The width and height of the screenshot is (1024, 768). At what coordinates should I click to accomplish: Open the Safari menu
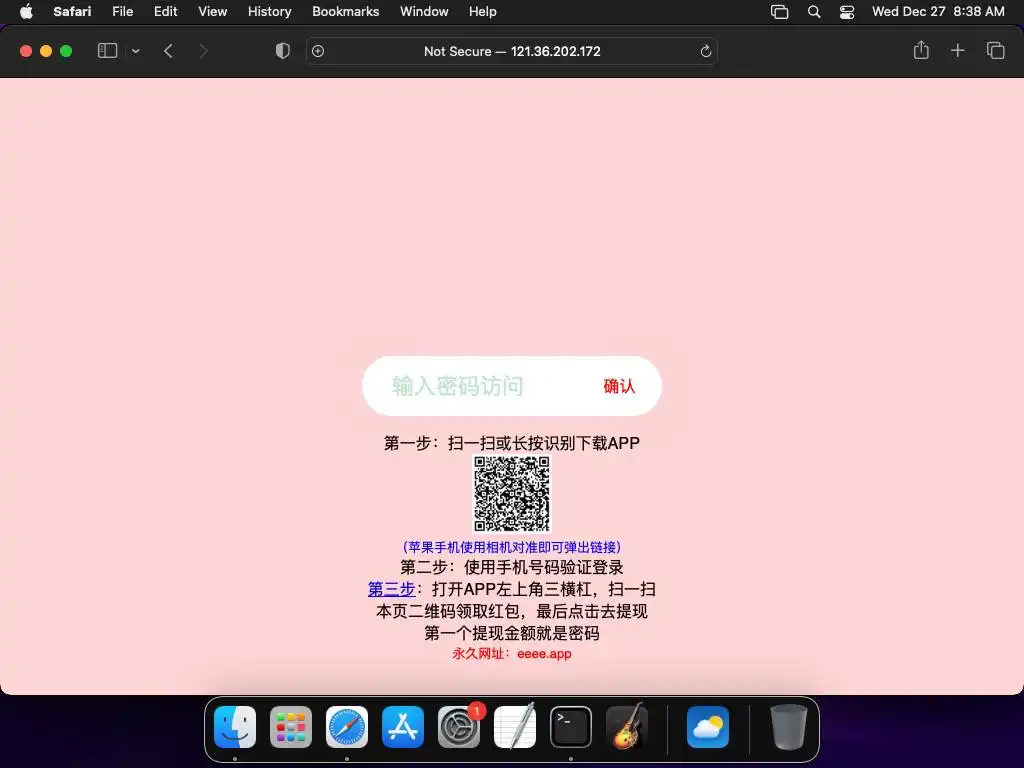coord(72,11)
